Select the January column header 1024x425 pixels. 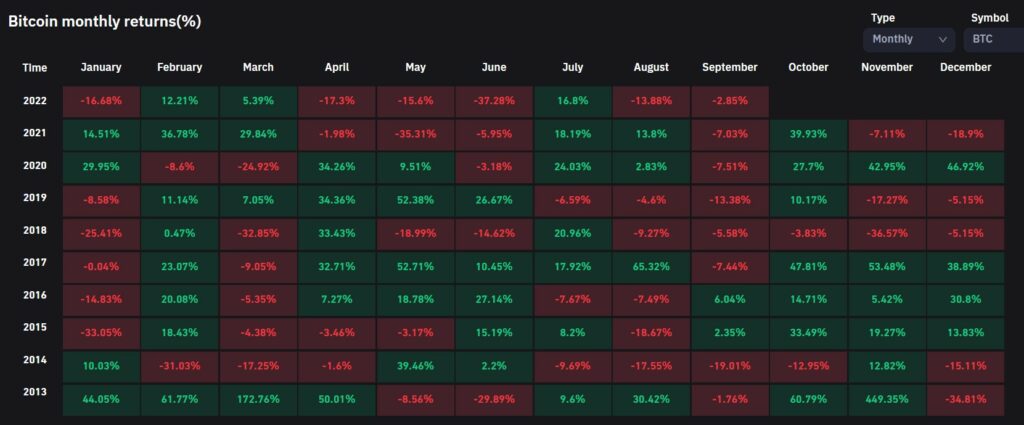100,68
